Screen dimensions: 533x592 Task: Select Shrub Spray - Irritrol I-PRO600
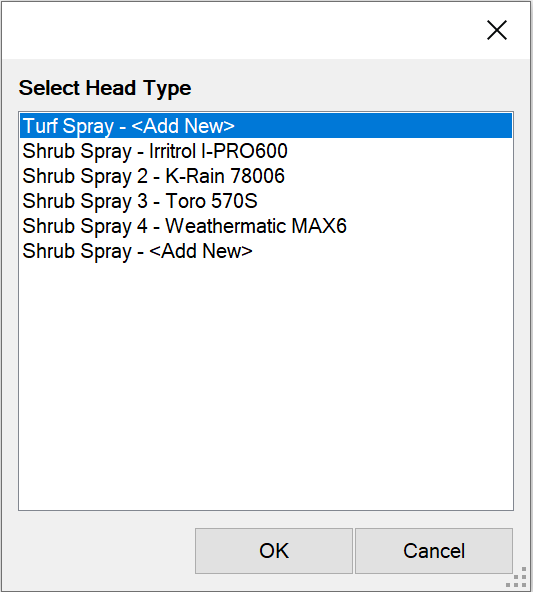(266, 151)
